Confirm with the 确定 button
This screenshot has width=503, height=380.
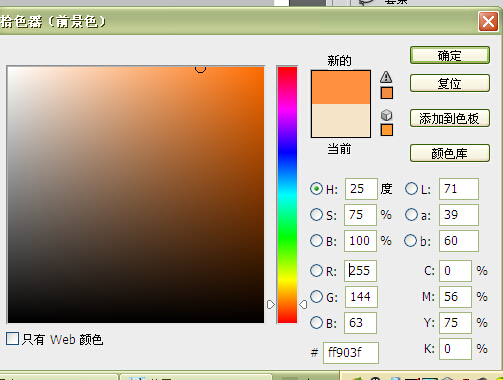450,55
